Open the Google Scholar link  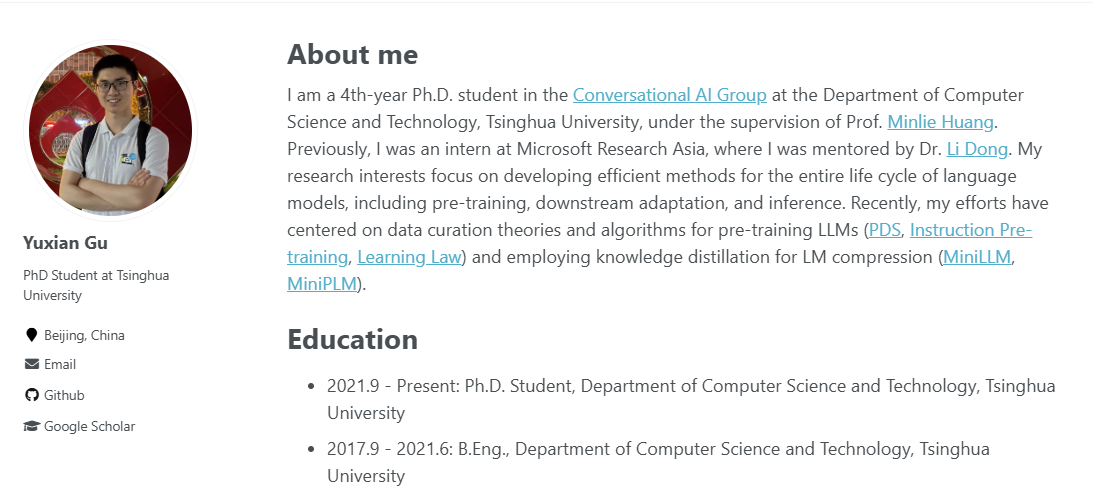click(x=89, y=426)
